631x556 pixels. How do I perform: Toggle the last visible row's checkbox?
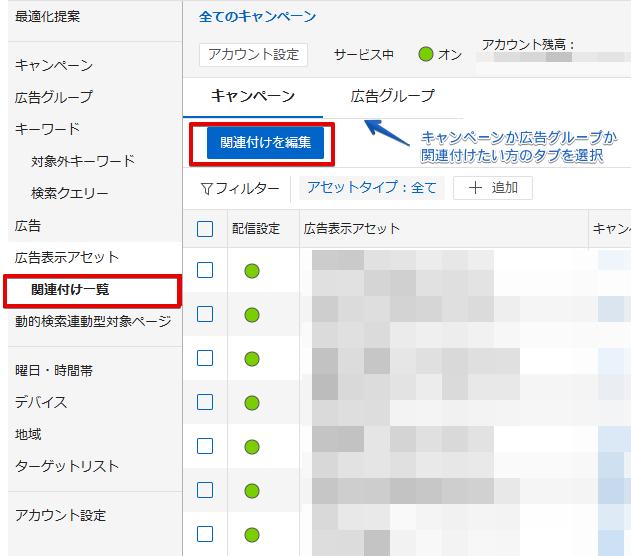point(205,534)
